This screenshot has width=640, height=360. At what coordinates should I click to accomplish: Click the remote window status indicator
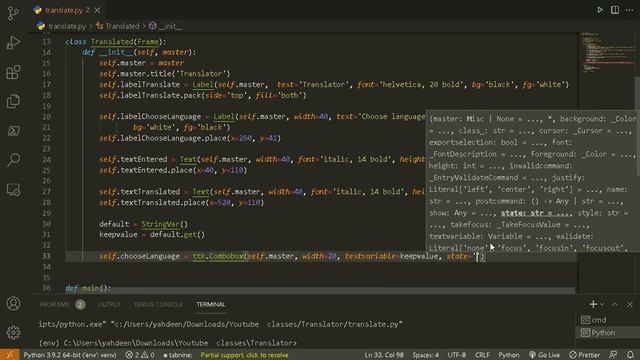[x=9, y=355]
